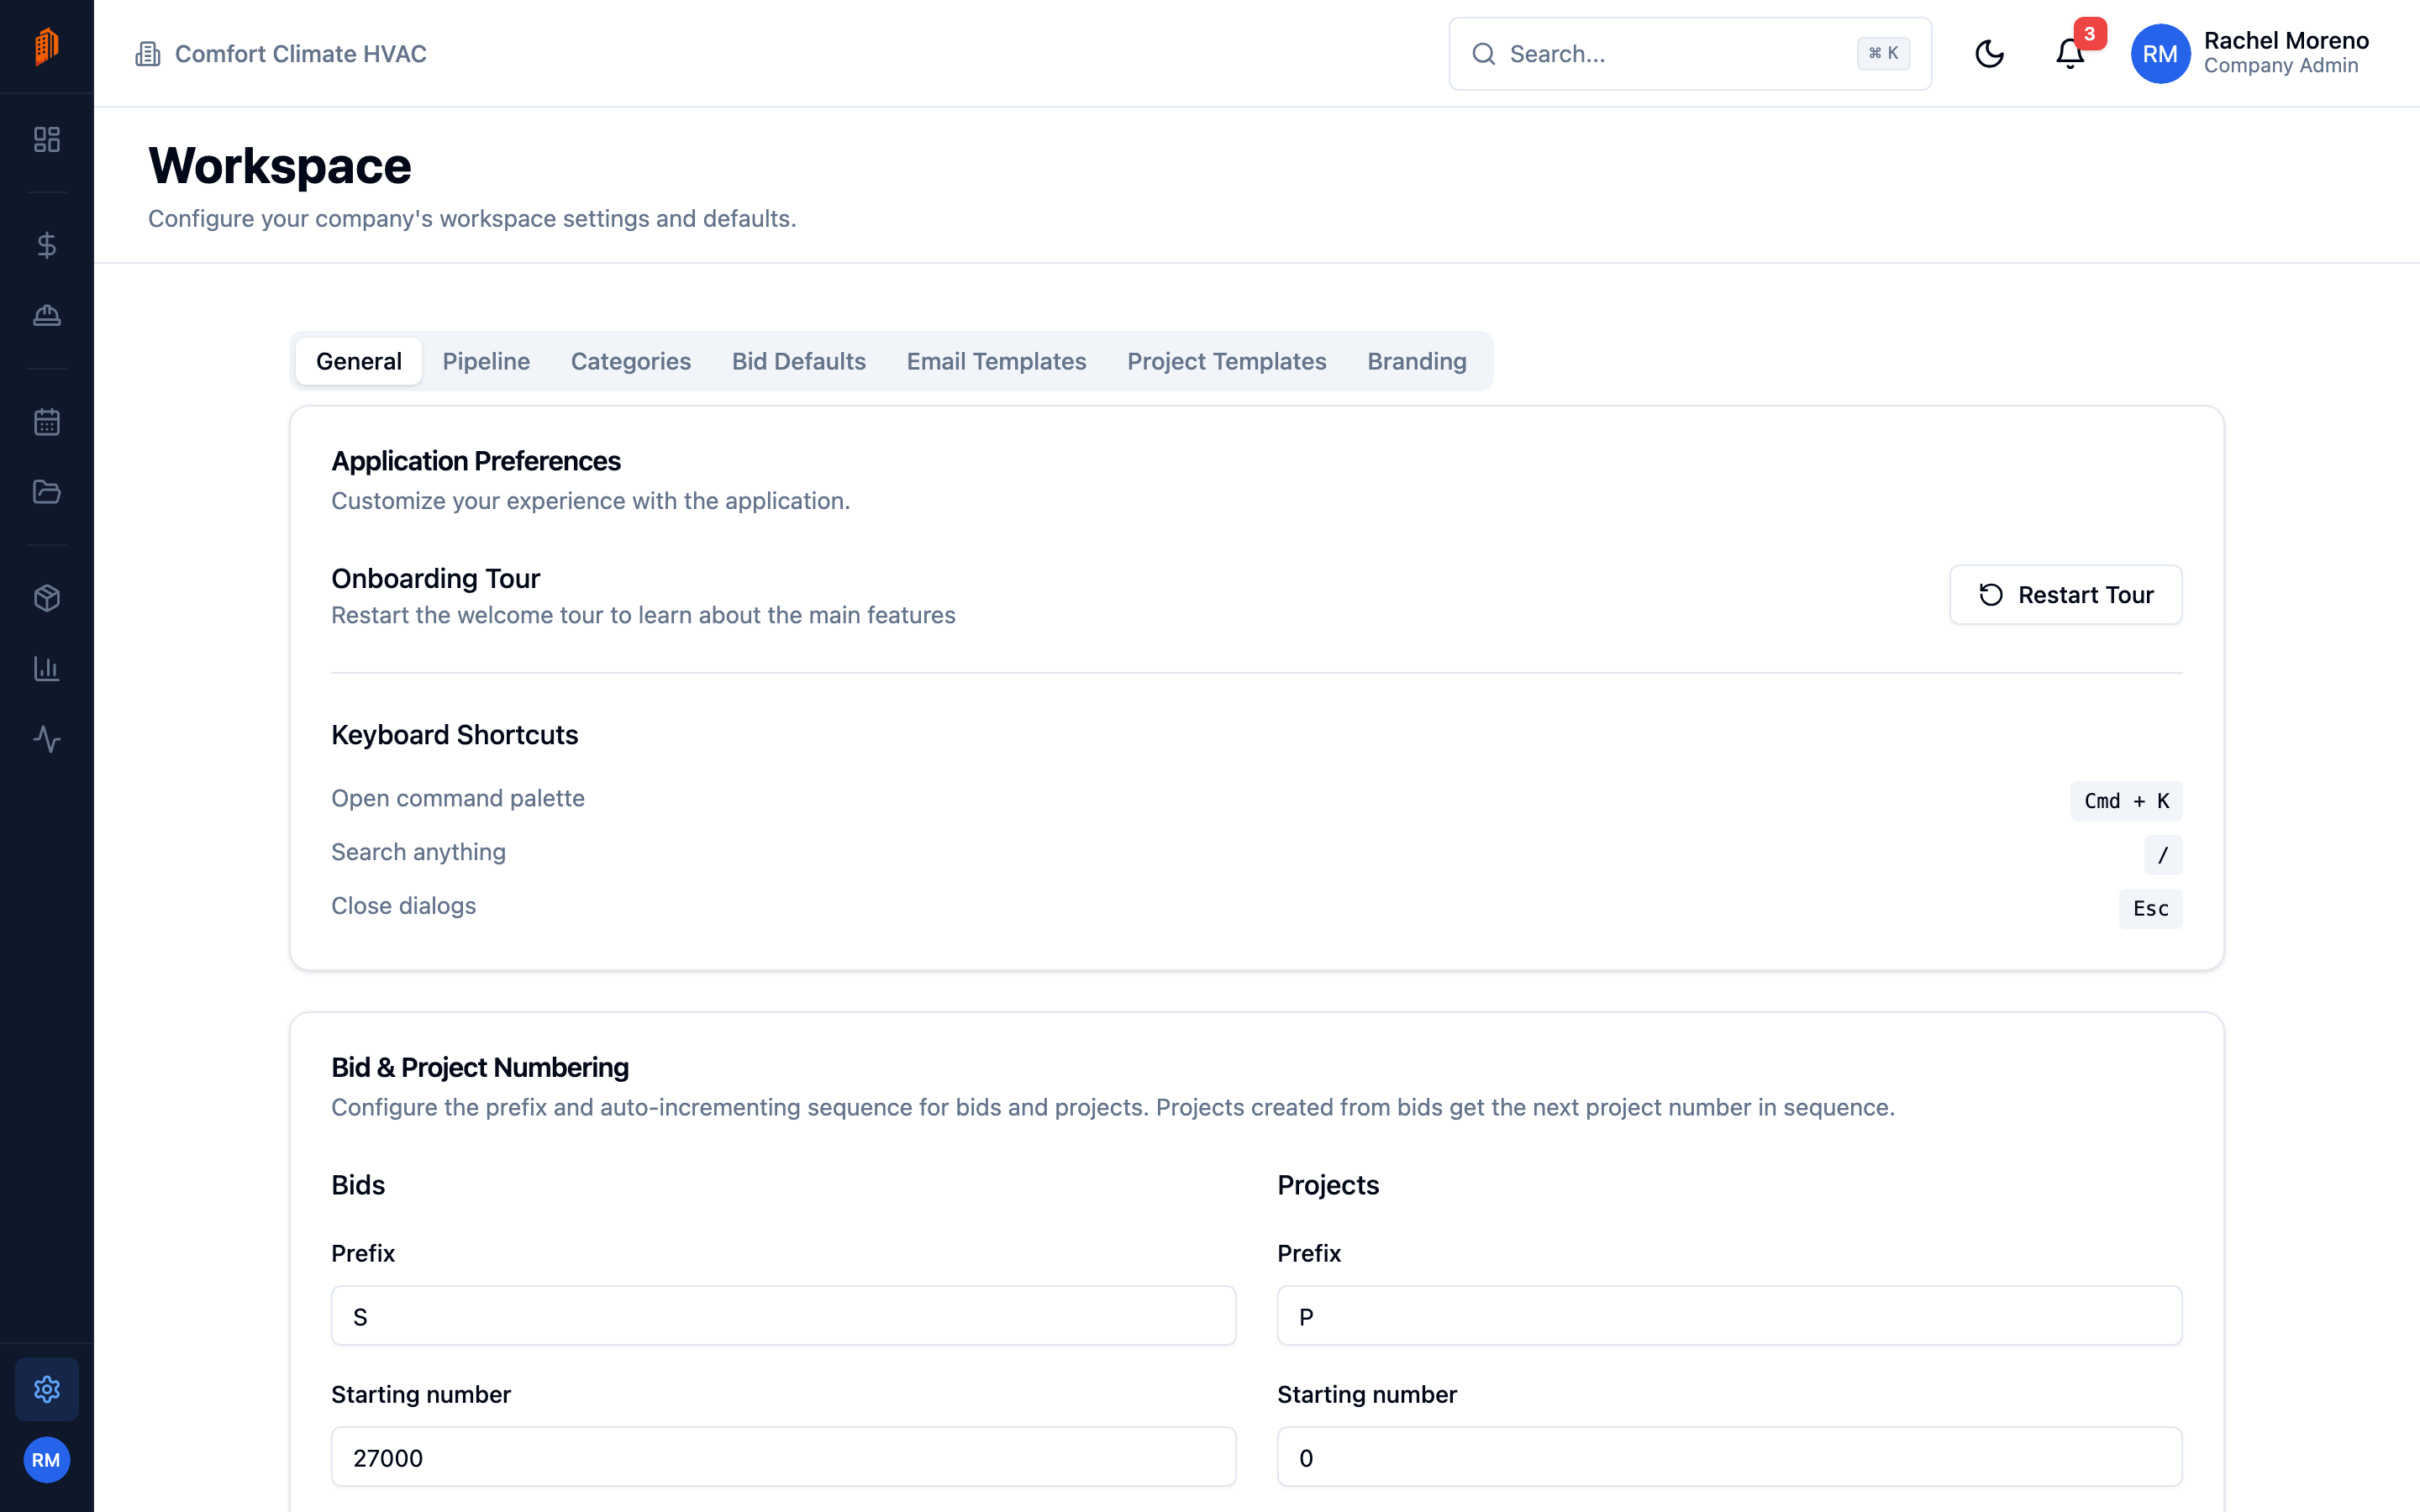Click the settings gear icon in sidebar
Viewport: 2420px width, 1512px height.
click(47, 1389)
